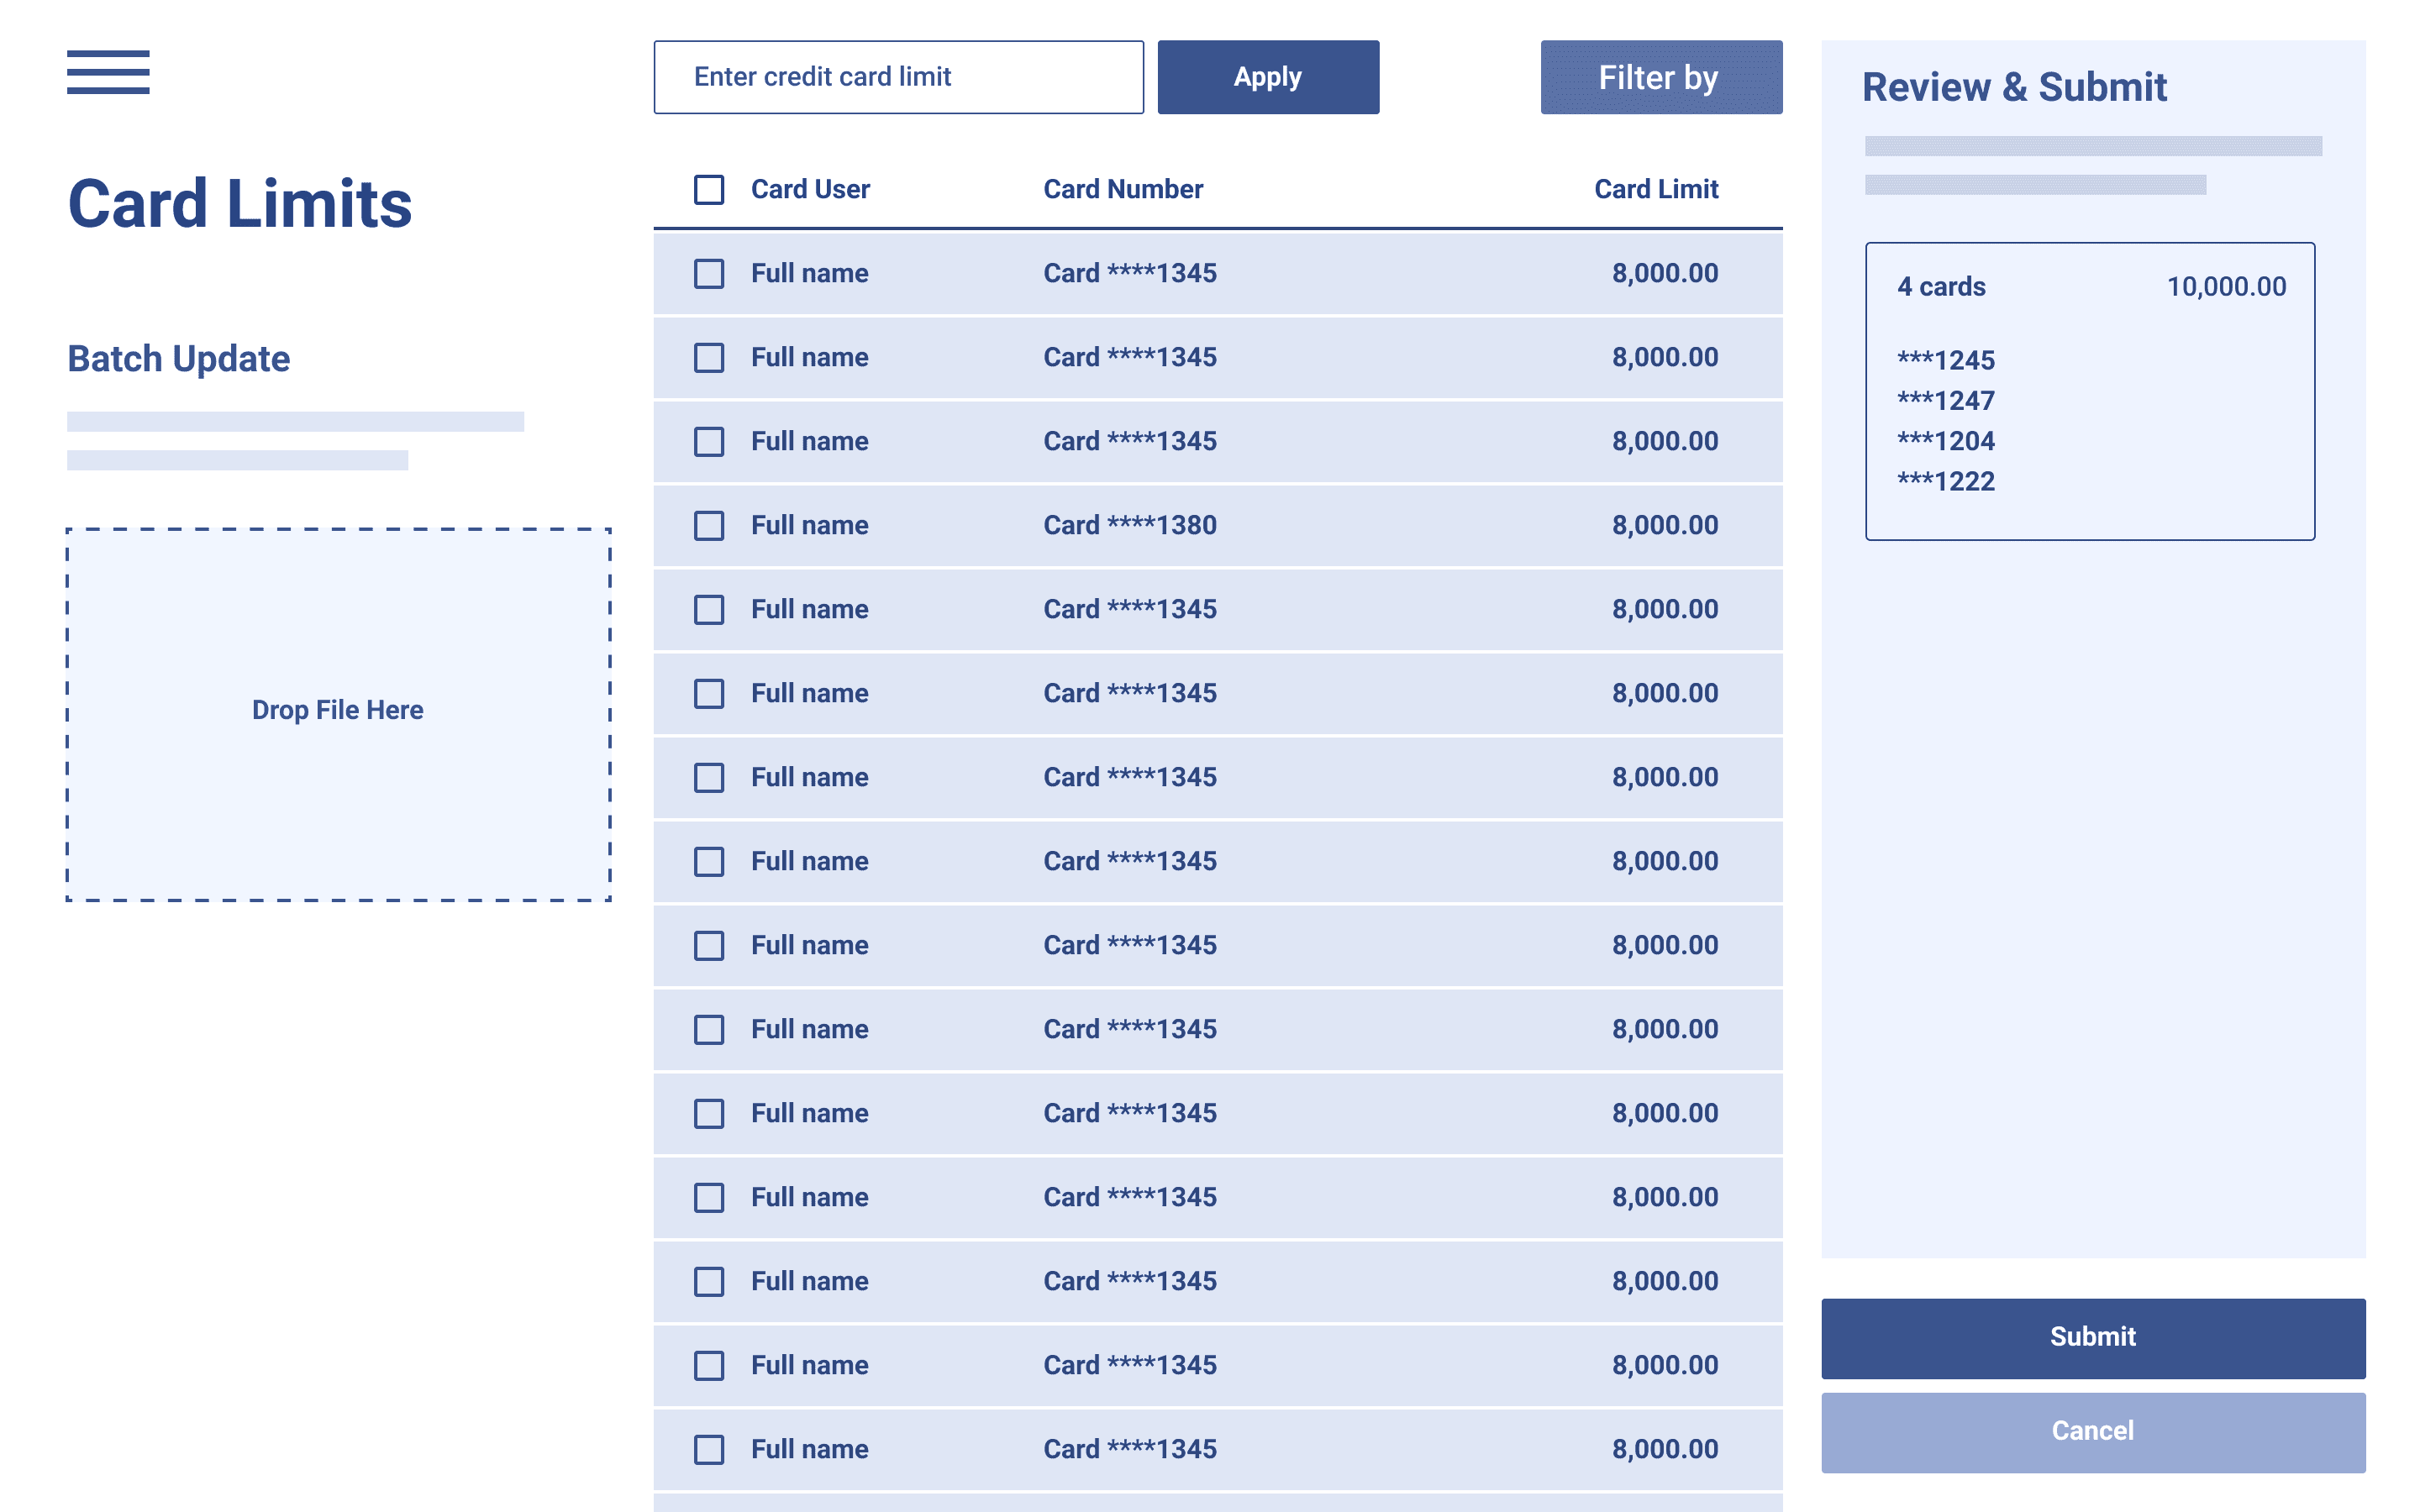Select the first Full name row checkbox

[708, 274]
